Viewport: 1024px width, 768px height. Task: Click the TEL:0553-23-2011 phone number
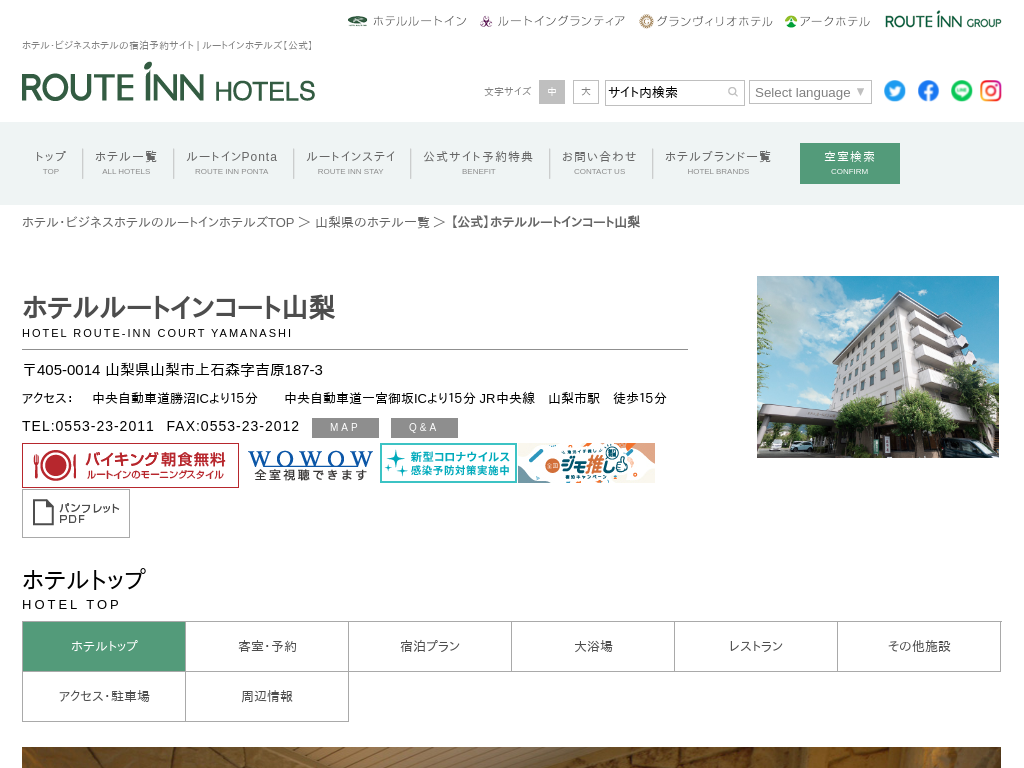tap(88, 426)
